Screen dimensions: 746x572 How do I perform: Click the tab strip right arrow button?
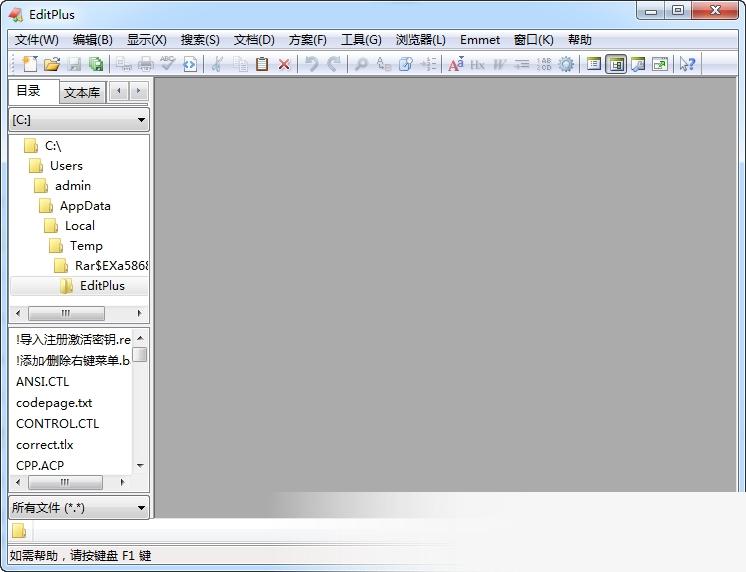point(138,91)
